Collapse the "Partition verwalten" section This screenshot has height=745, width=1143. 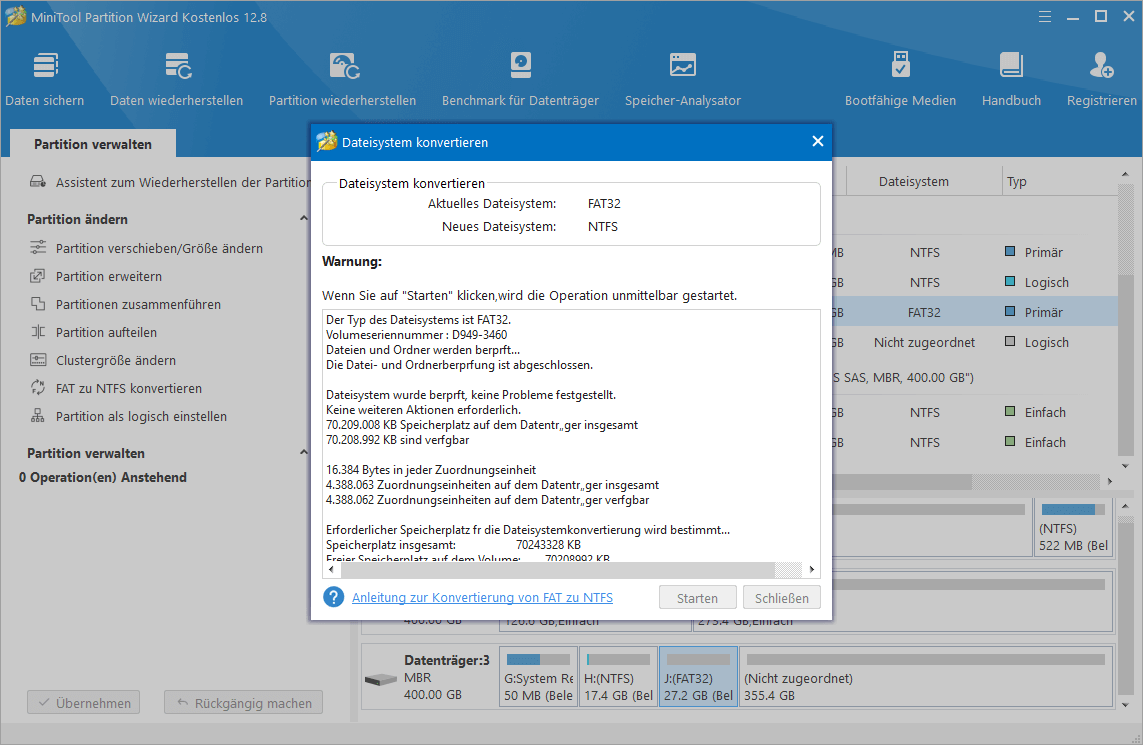point(304,452)
